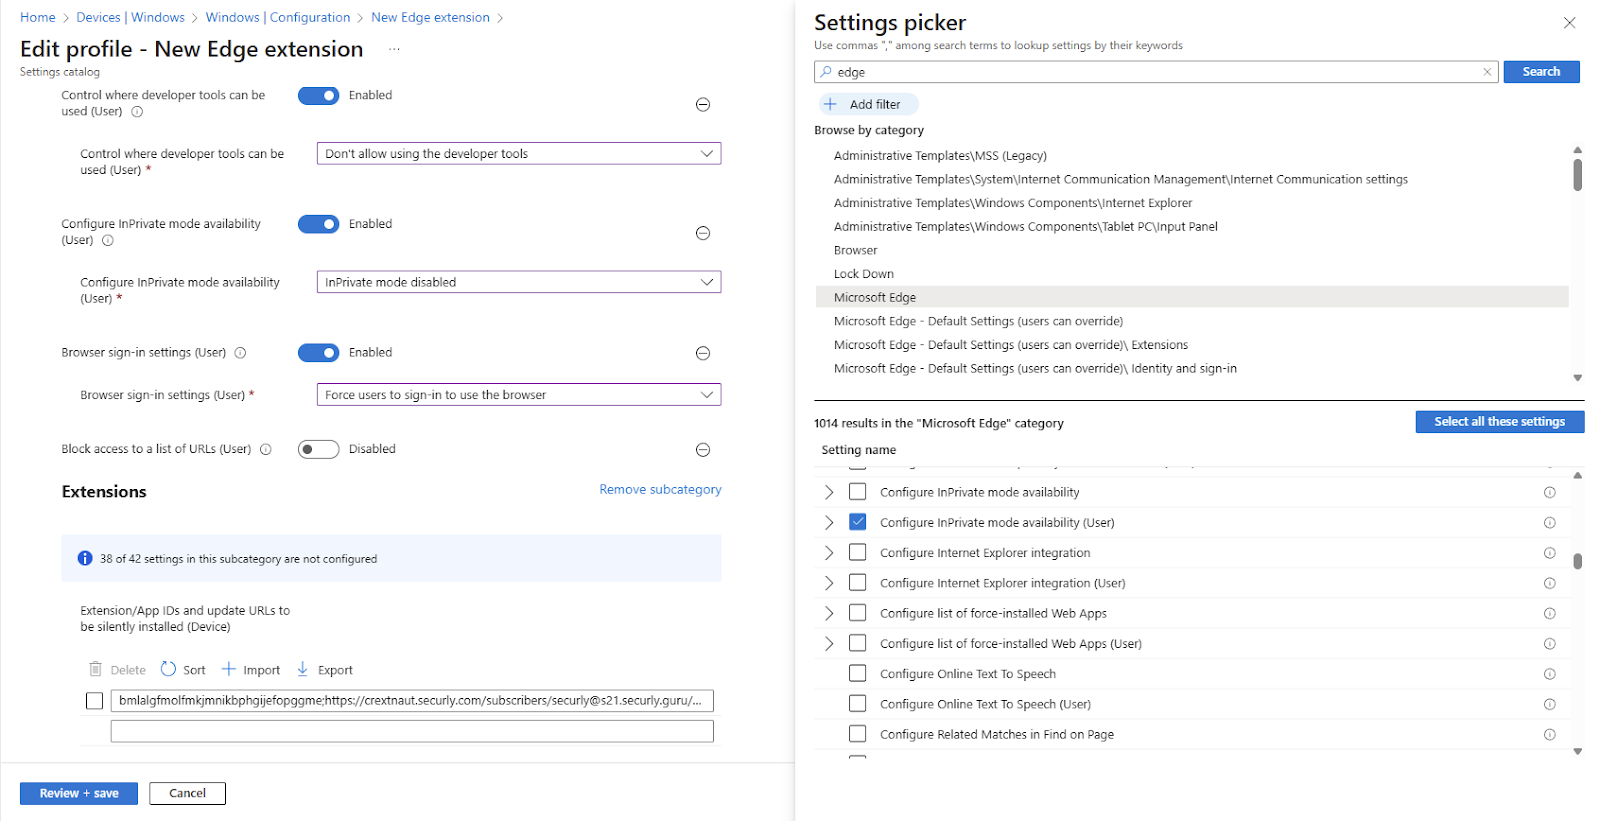
Task: Check Configure InPrivate mode availability result
Action: [857, 492]
